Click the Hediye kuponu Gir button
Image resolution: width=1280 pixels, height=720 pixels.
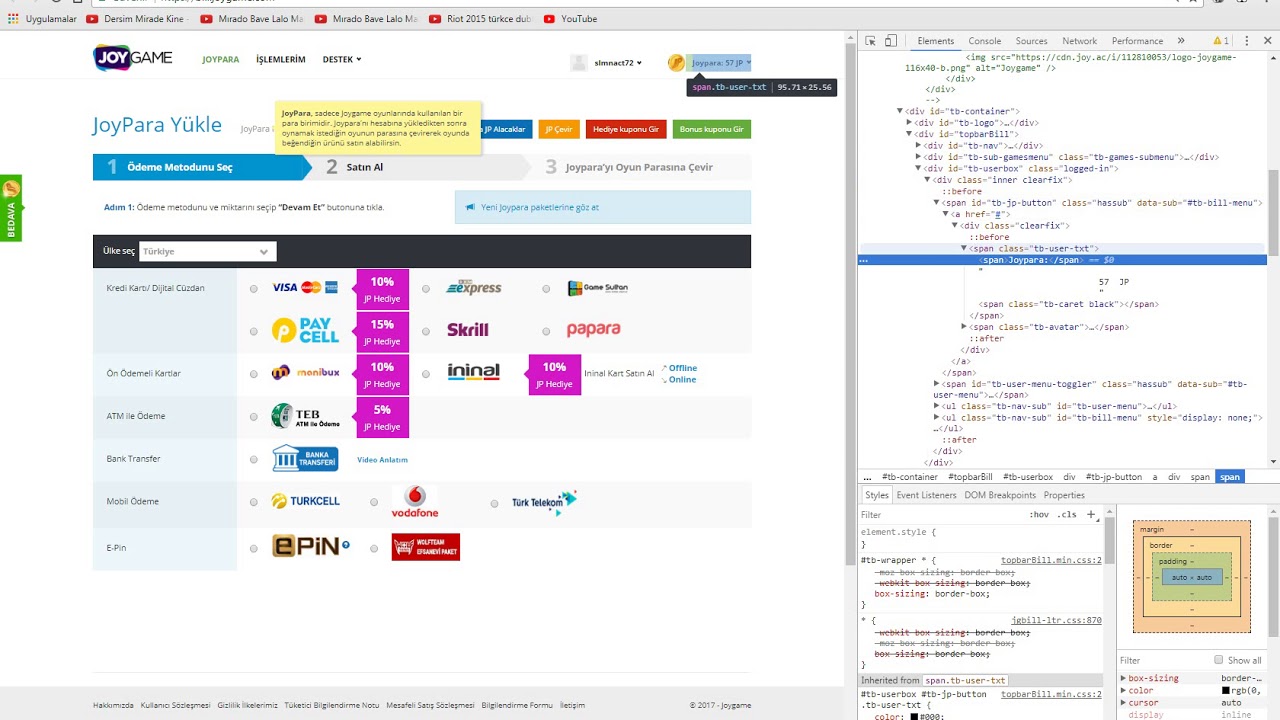(x=626, y=129)
